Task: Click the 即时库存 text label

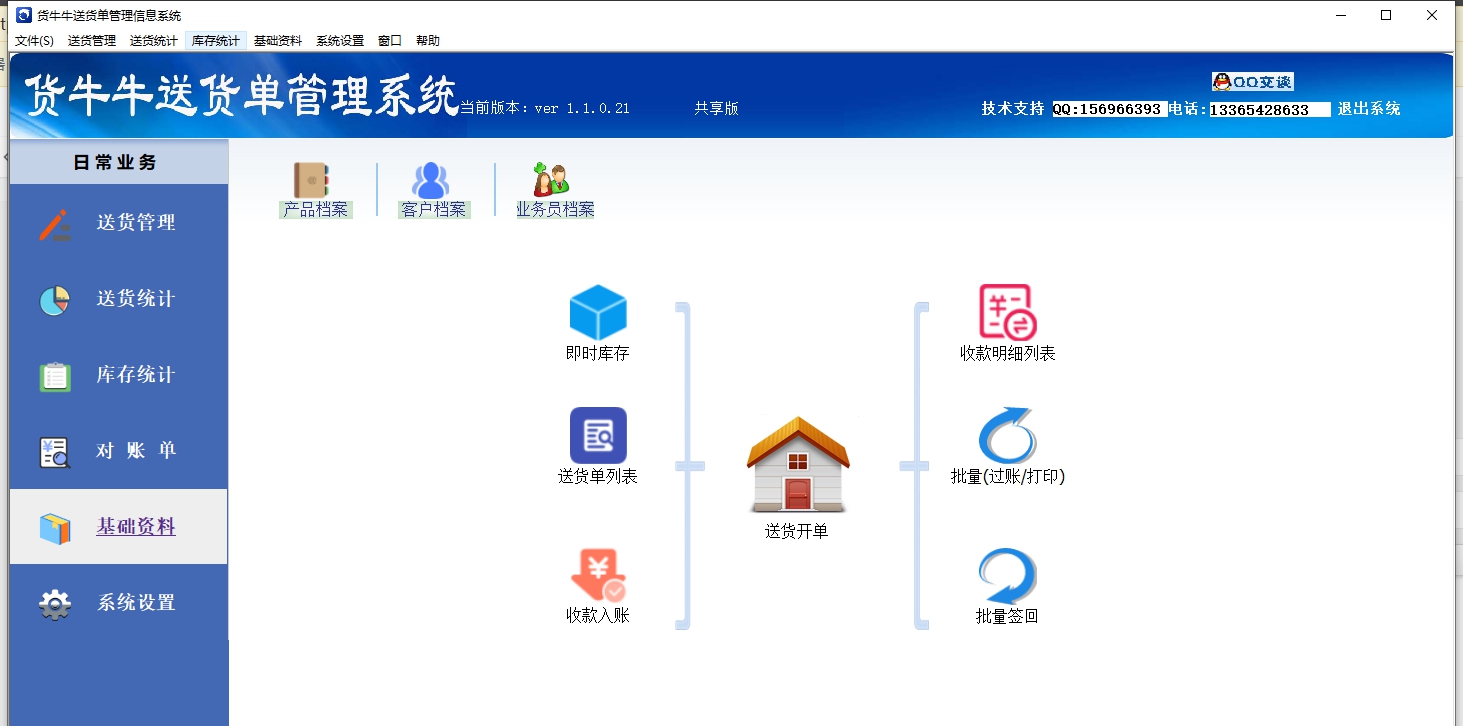Action: [598, 353]
